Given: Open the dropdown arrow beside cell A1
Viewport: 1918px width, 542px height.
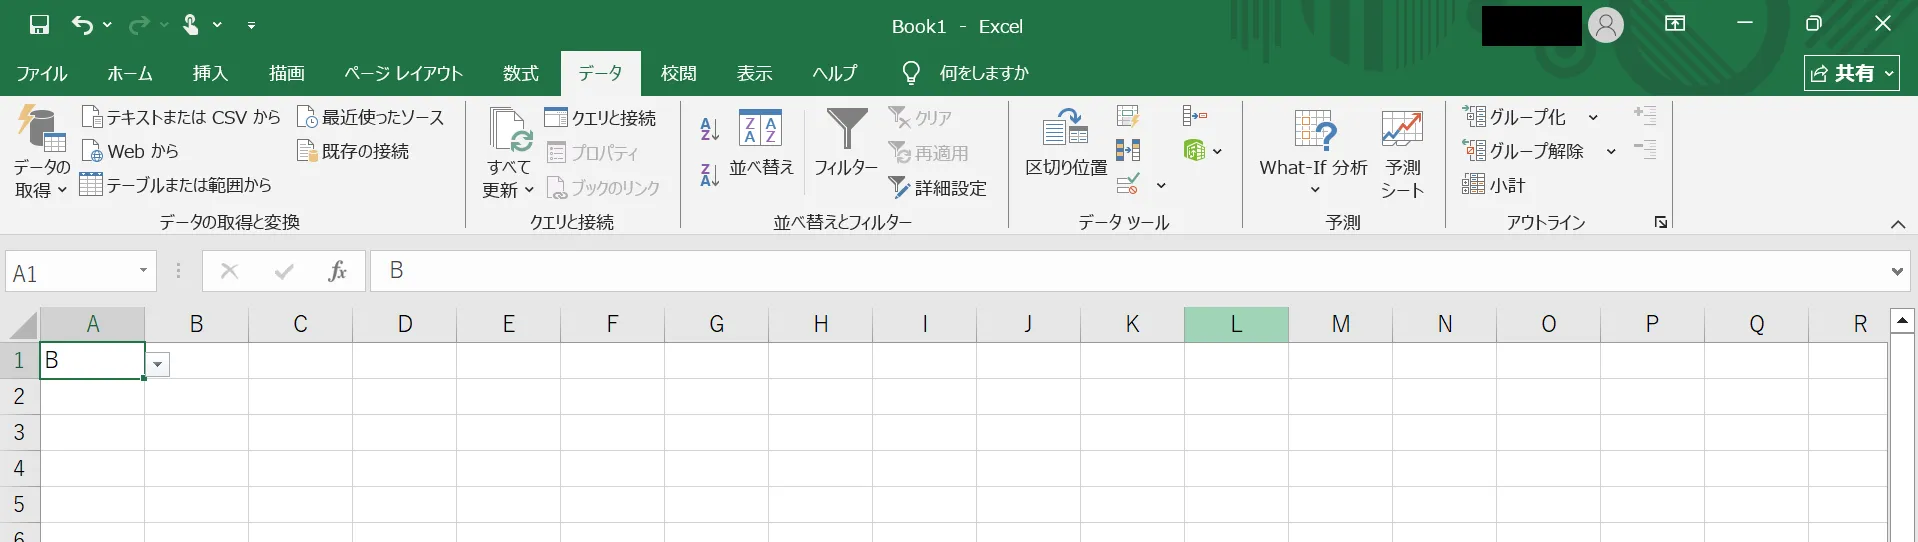Looking at the screenshot, I should coord(158,365).
